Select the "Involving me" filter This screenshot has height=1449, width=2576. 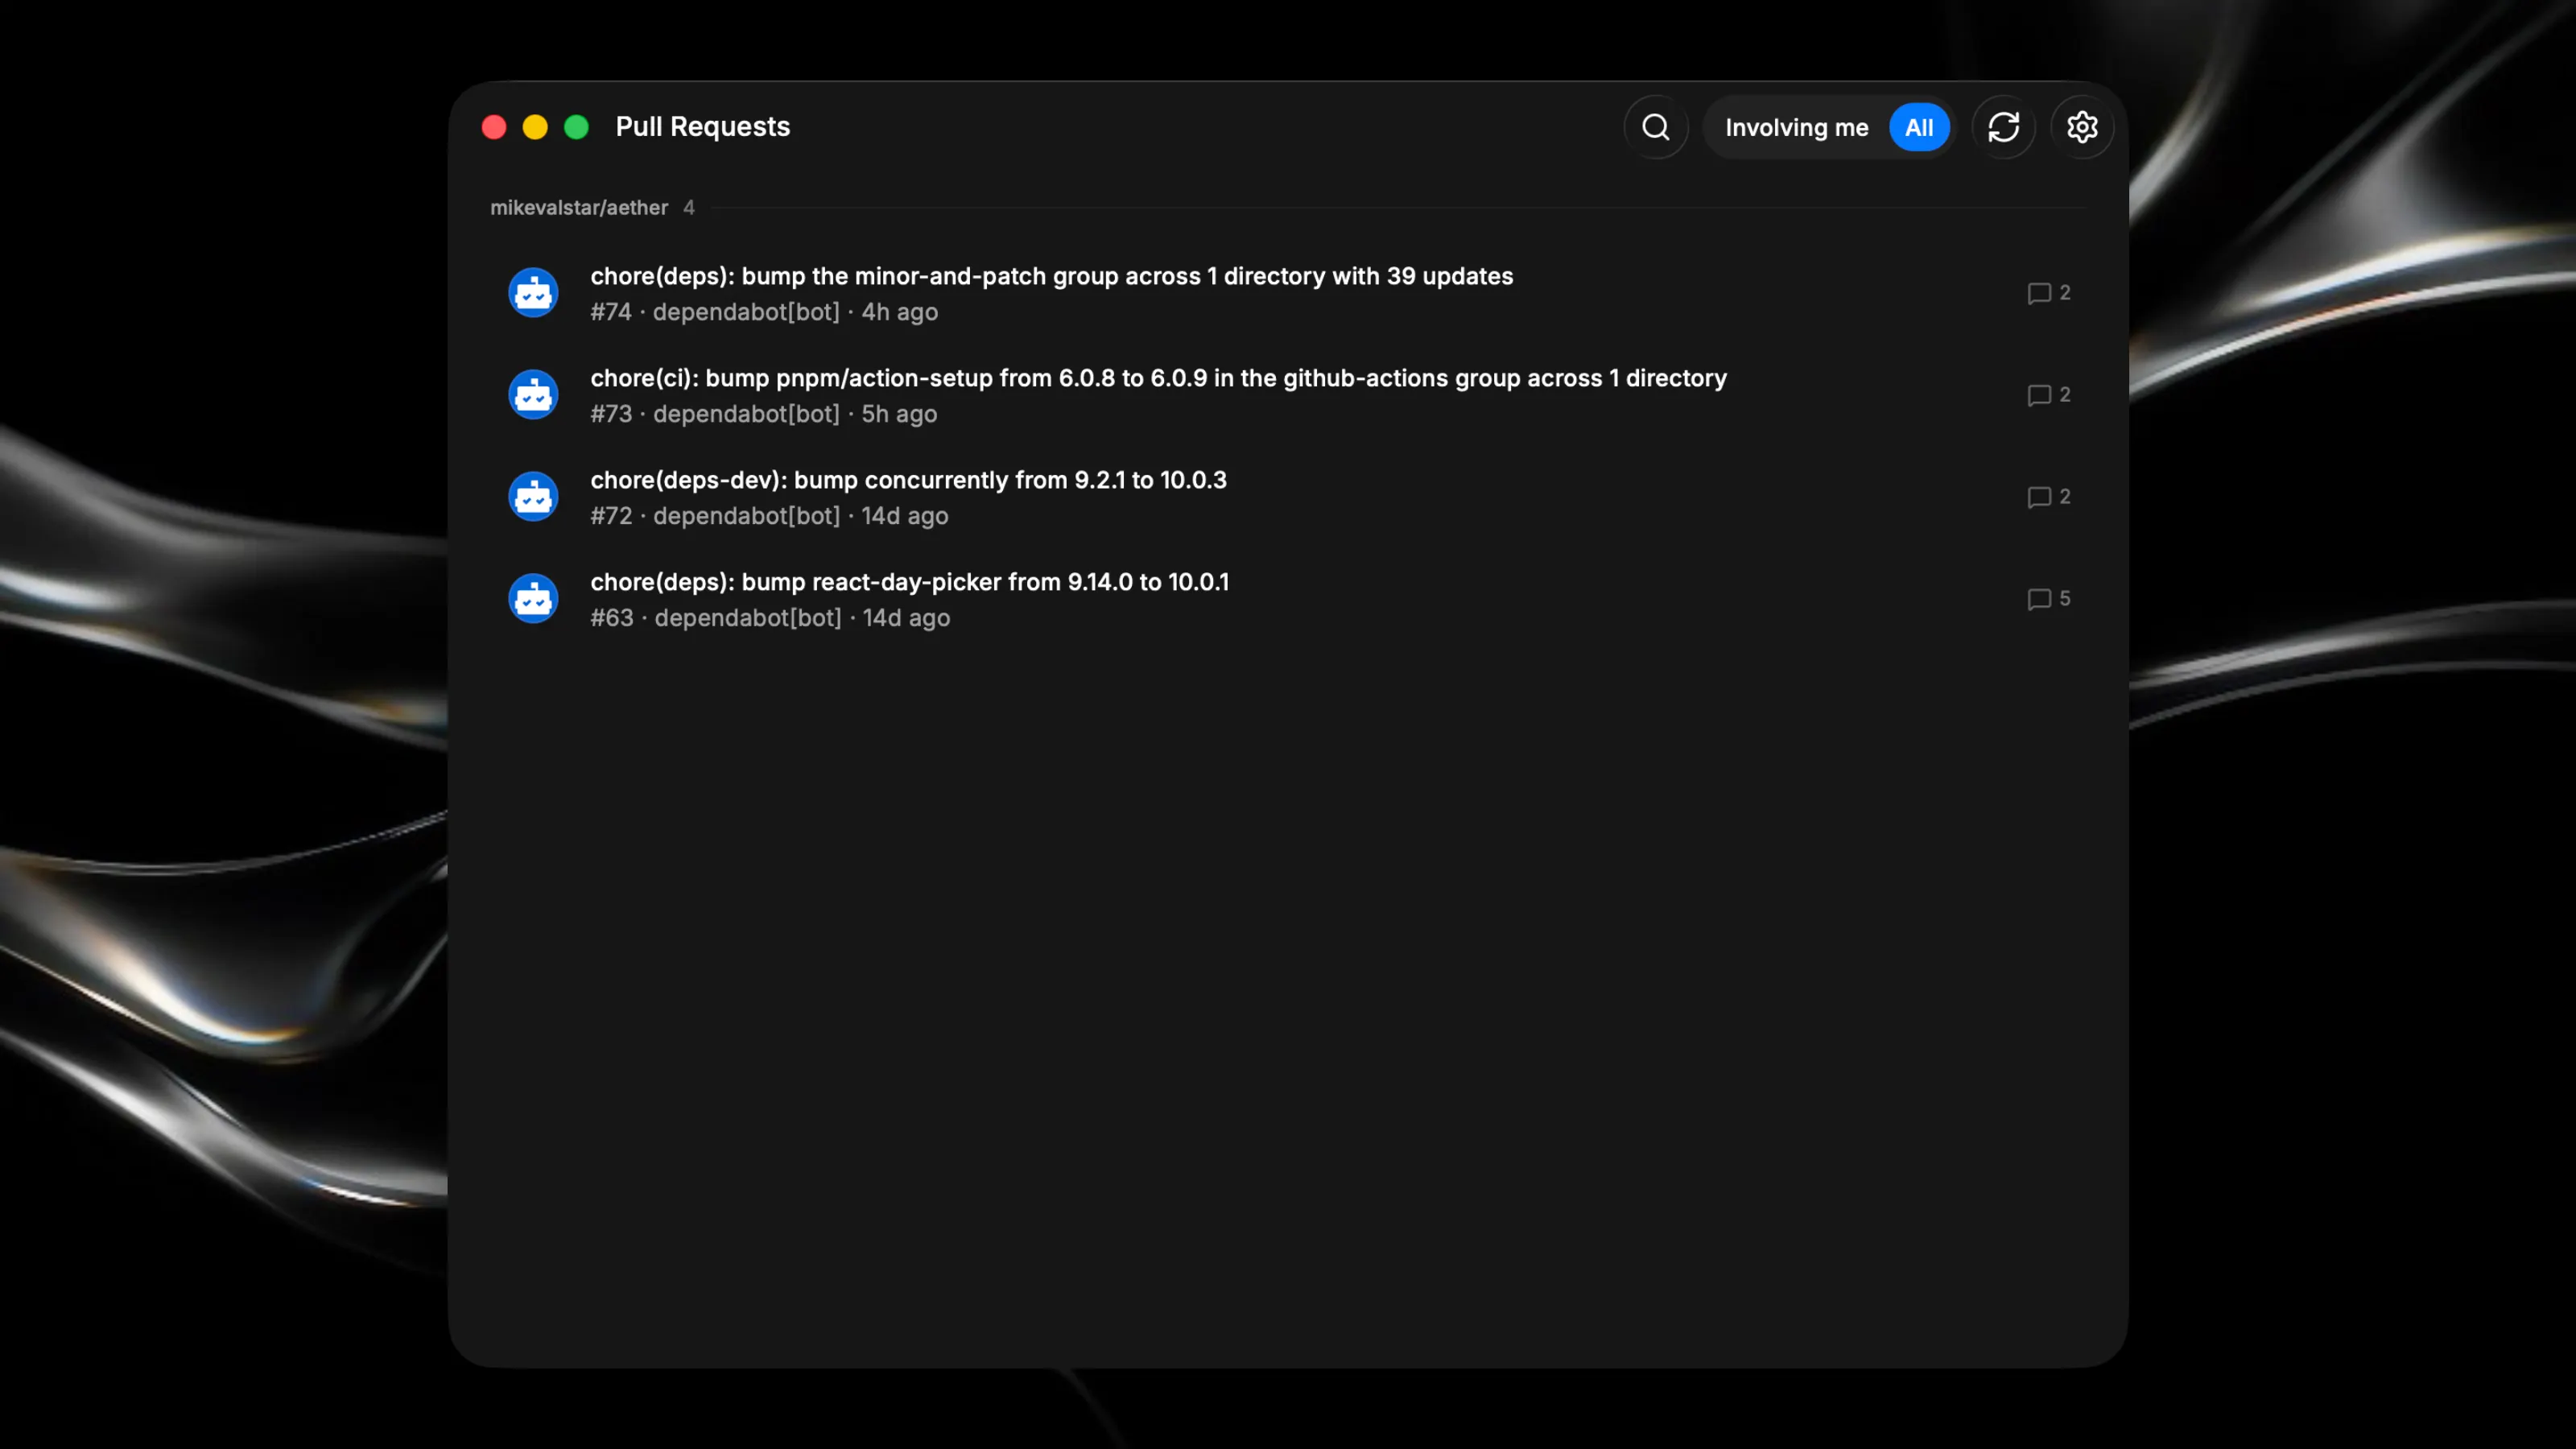(x=1796, y=127)
